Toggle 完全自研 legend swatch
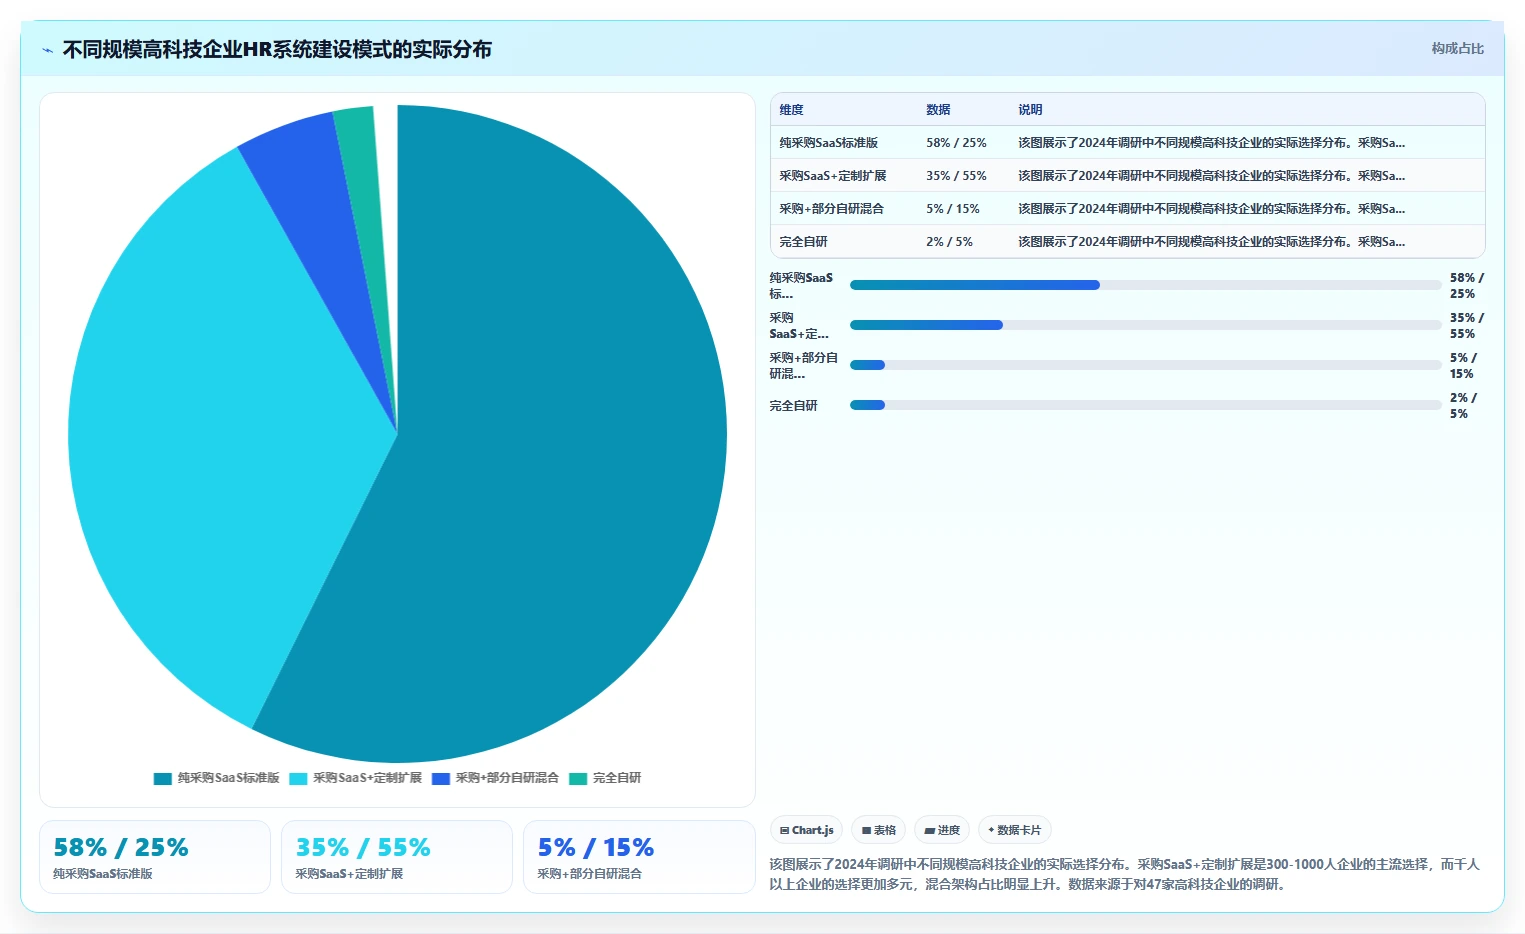 click(578, 778)
